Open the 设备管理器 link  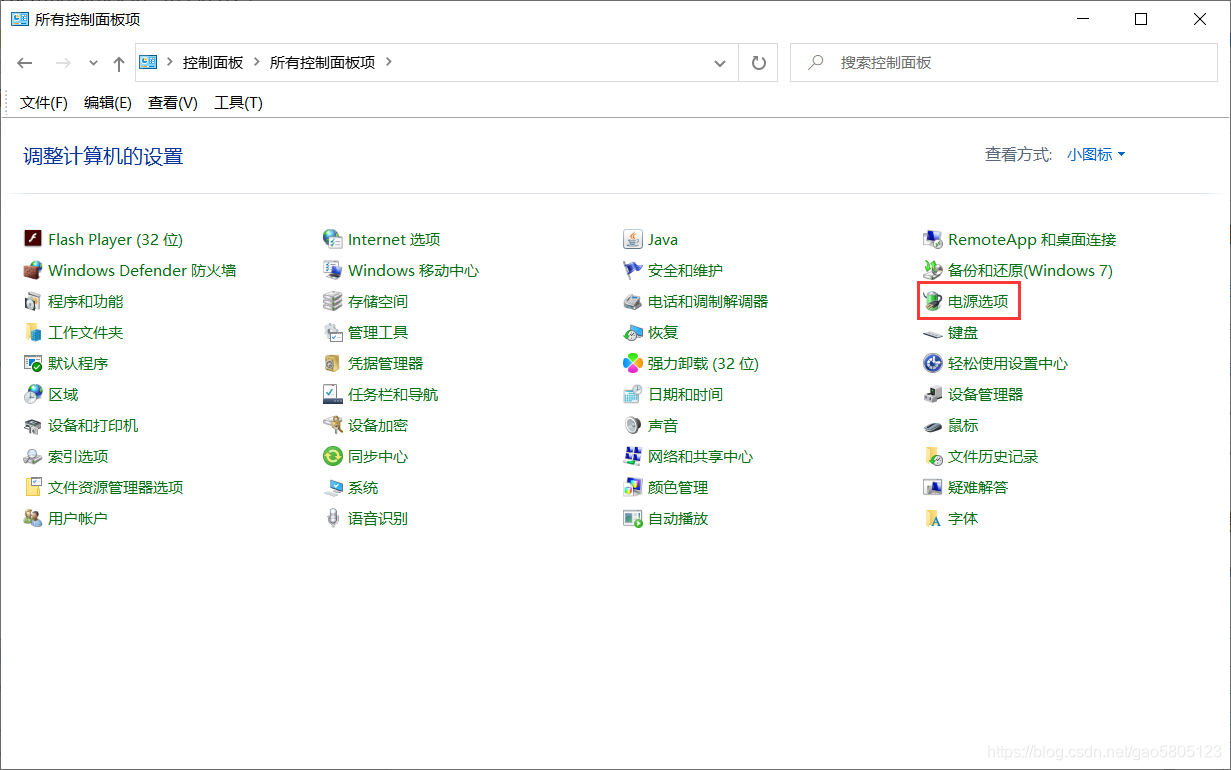pos(986,394)
